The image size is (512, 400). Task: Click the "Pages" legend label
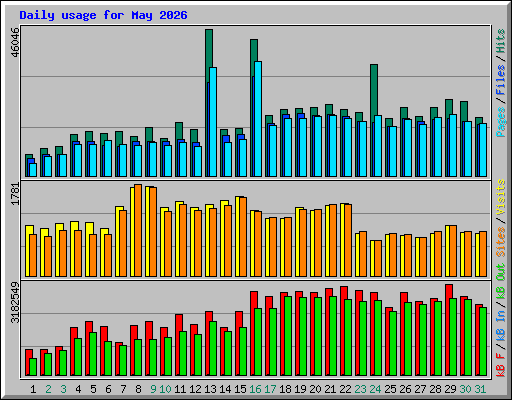pyautogui.click(x=501, y=122)
